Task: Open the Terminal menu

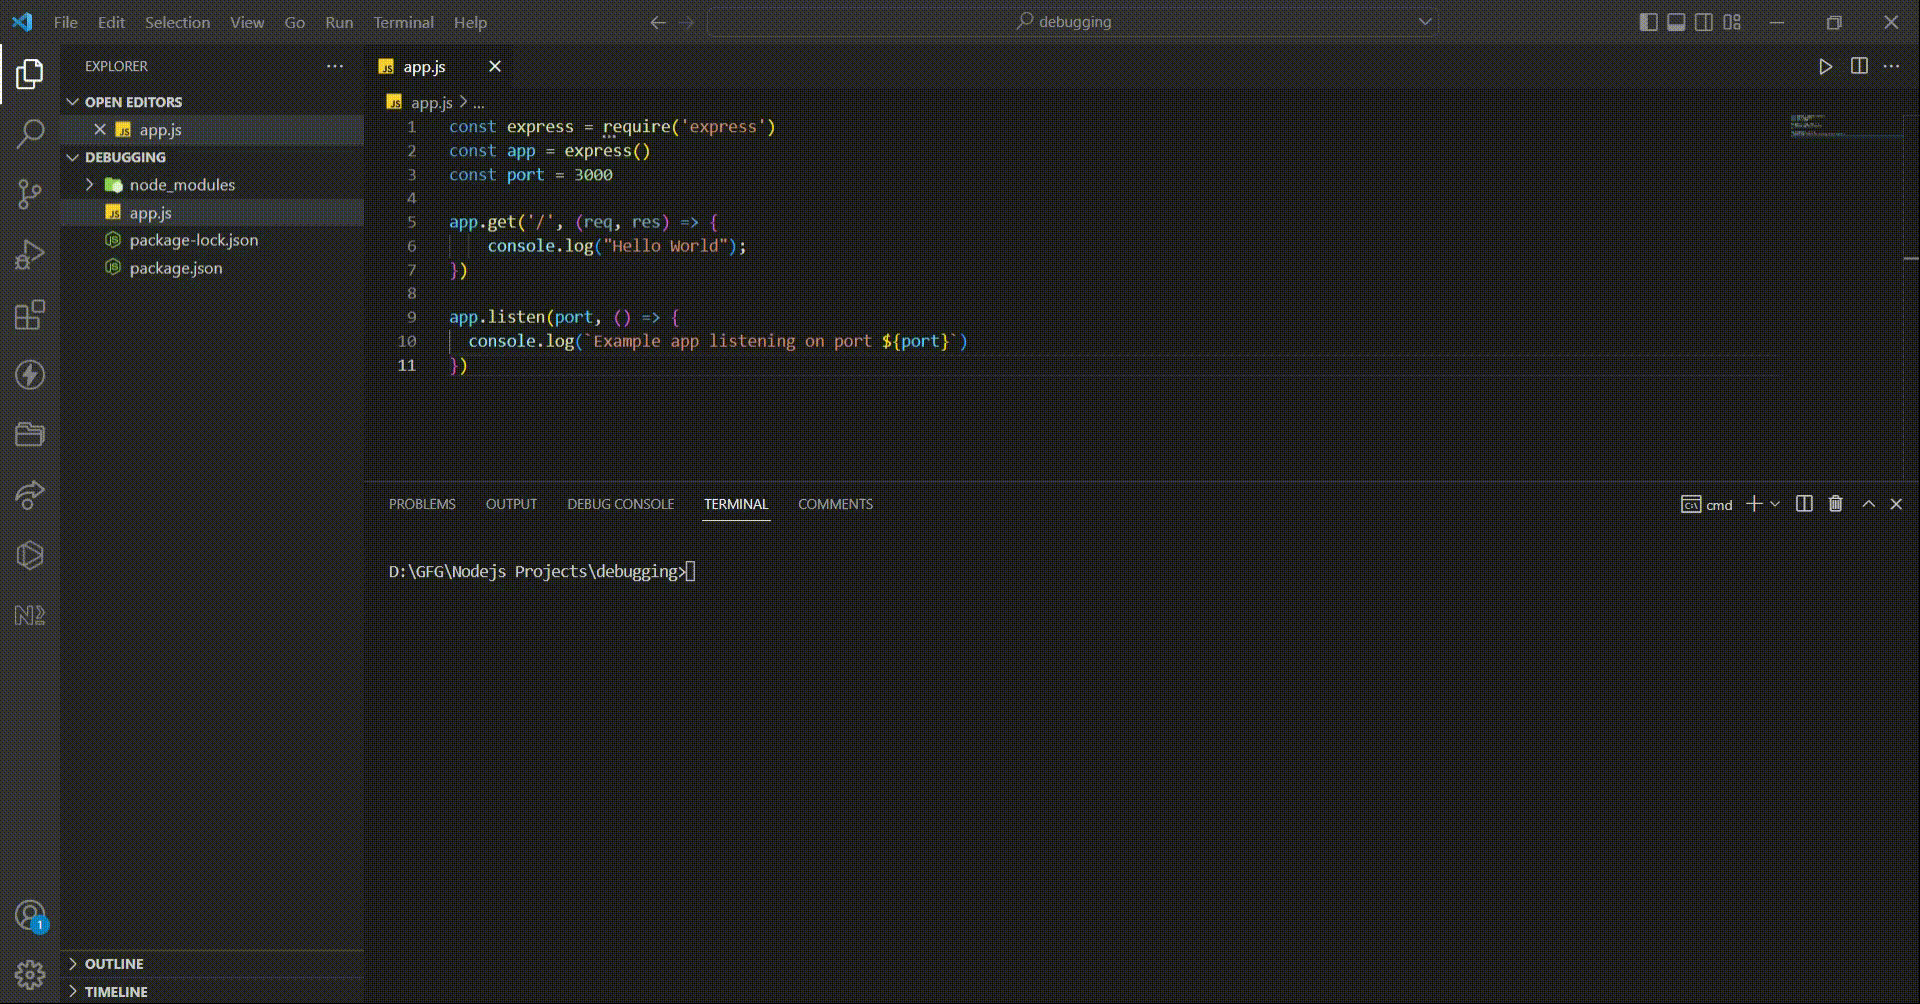Action: (x=403, y=22)
